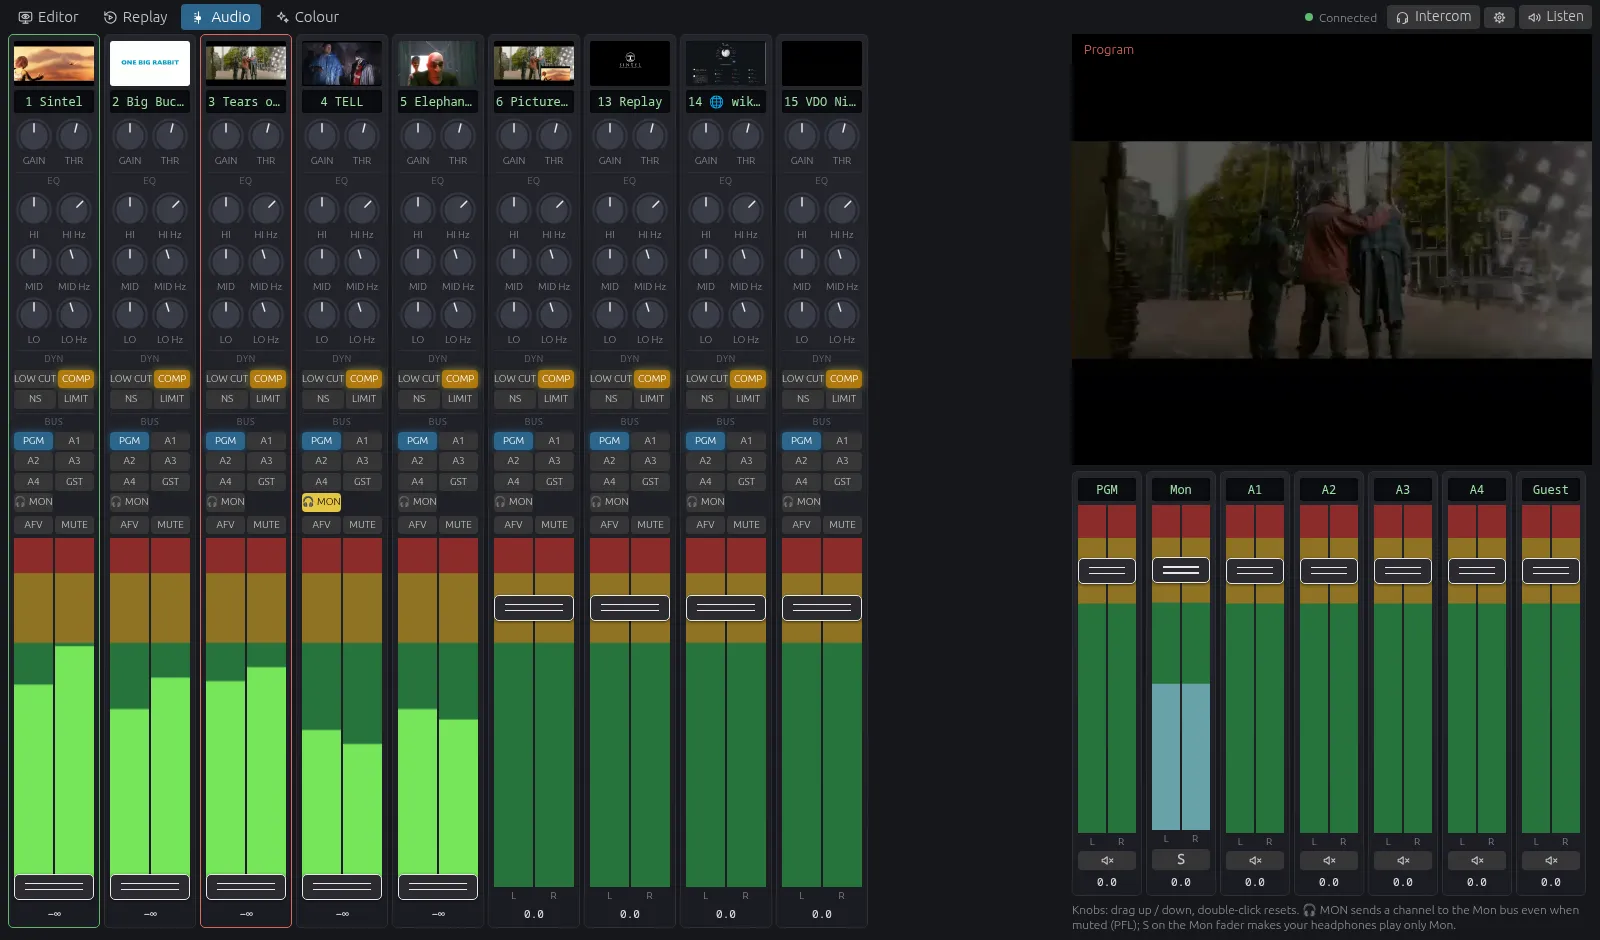Enable LOW CUT on channel 3 Tears
The height and width of the screenshot is (940, 1600).
click(227, 379)
